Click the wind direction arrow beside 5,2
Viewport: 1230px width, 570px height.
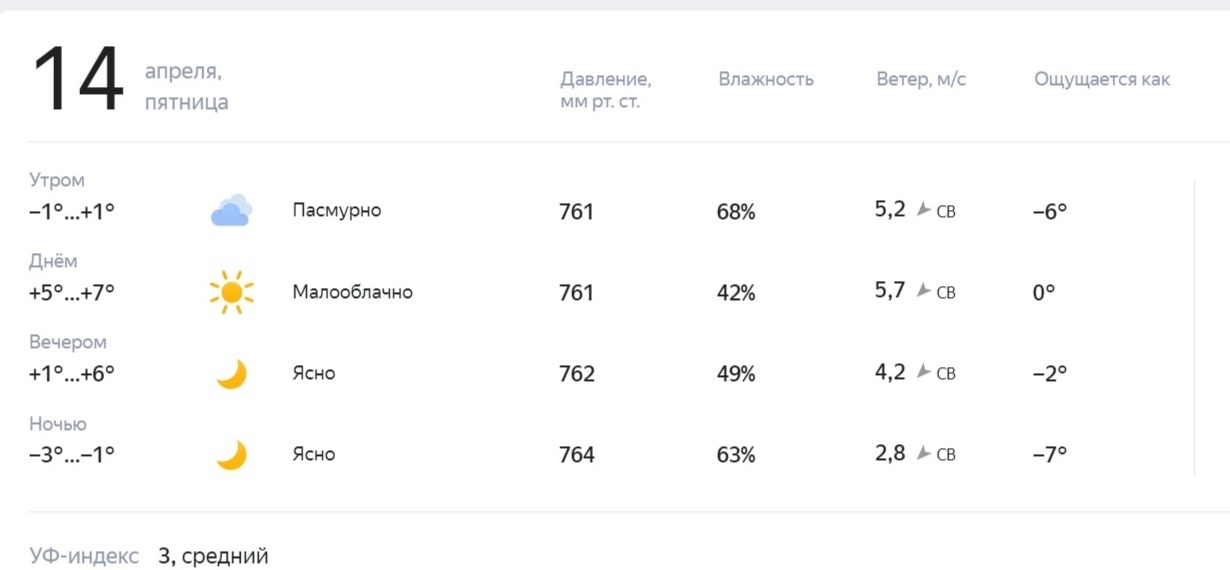click(924, 210)
